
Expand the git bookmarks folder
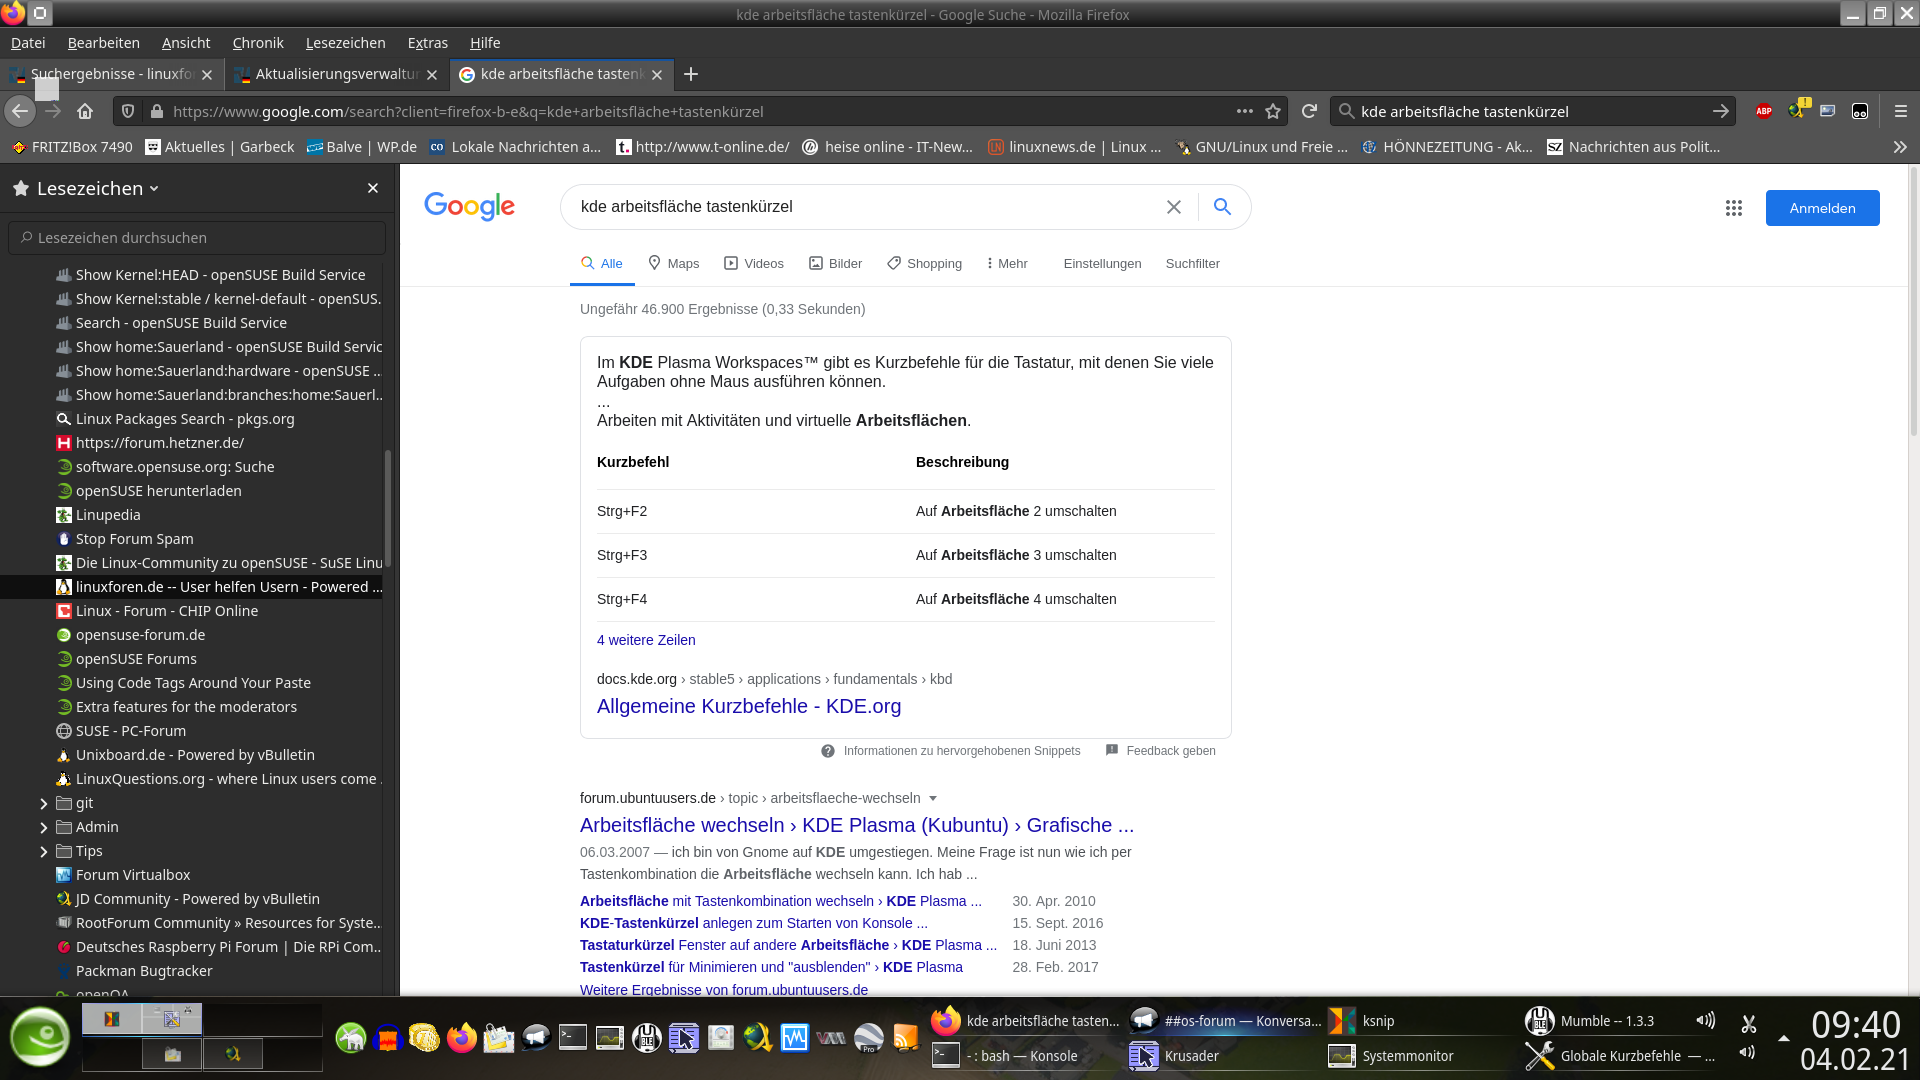click(43, 803)
